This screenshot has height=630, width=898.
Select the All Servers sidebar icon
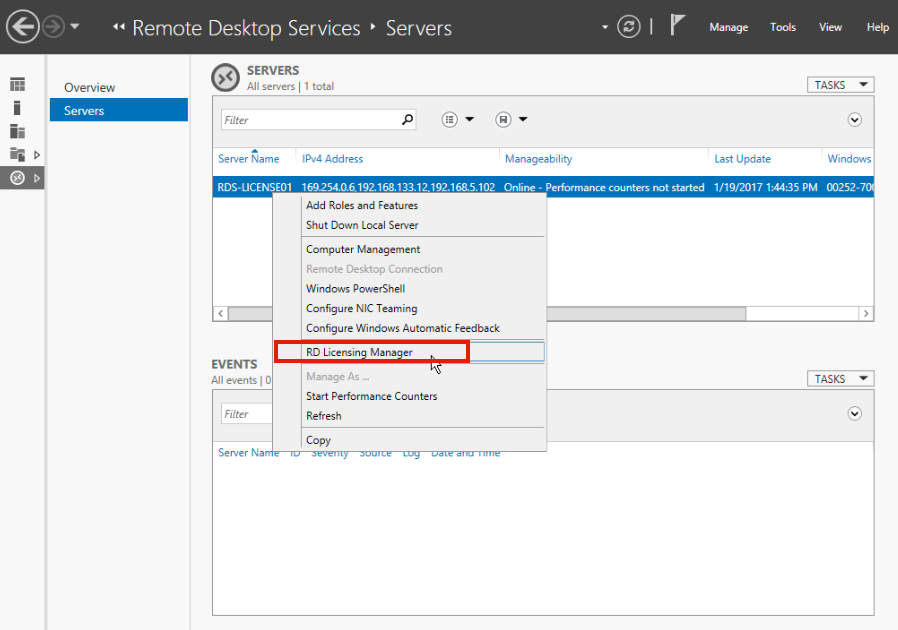tap(17, 131)
